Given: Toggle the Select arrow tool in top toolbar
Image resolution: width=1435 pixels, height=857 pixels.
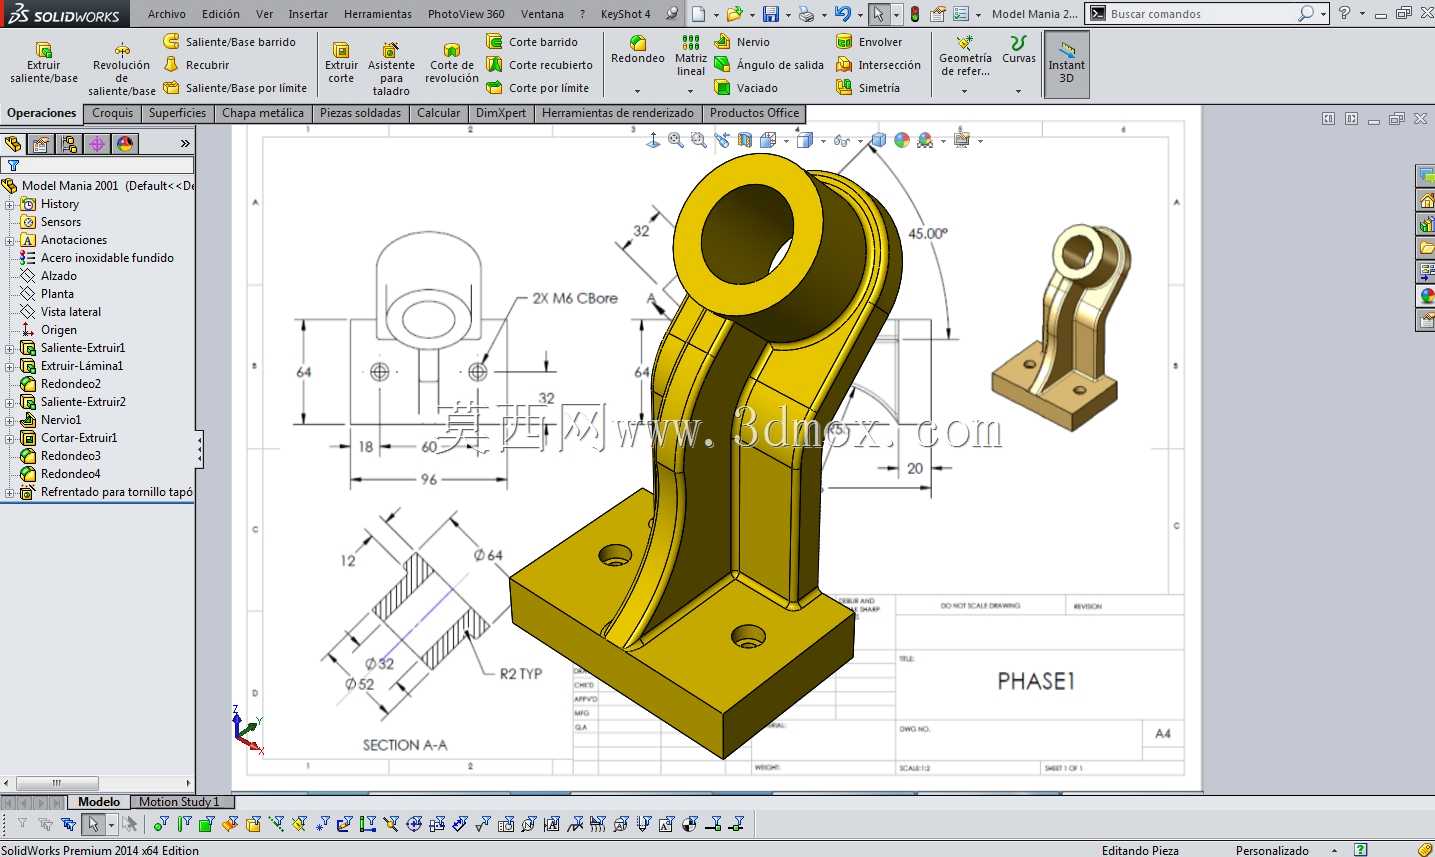Looking at the screenshot, I should coord(878,14).
